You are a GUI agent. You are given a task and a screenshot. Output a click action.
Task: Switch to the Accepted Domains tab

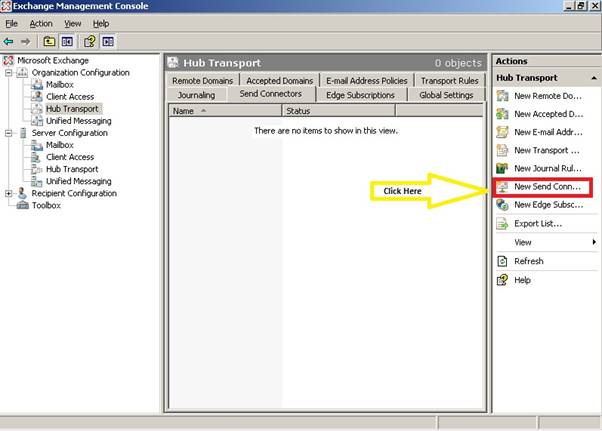tap(280, 81)
